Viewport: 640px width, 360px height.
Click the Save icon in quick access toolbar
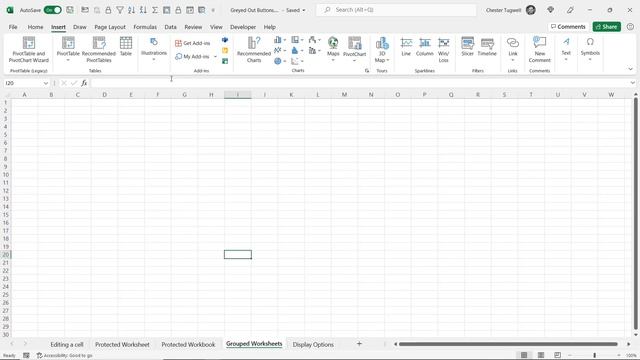click(70, 10)
